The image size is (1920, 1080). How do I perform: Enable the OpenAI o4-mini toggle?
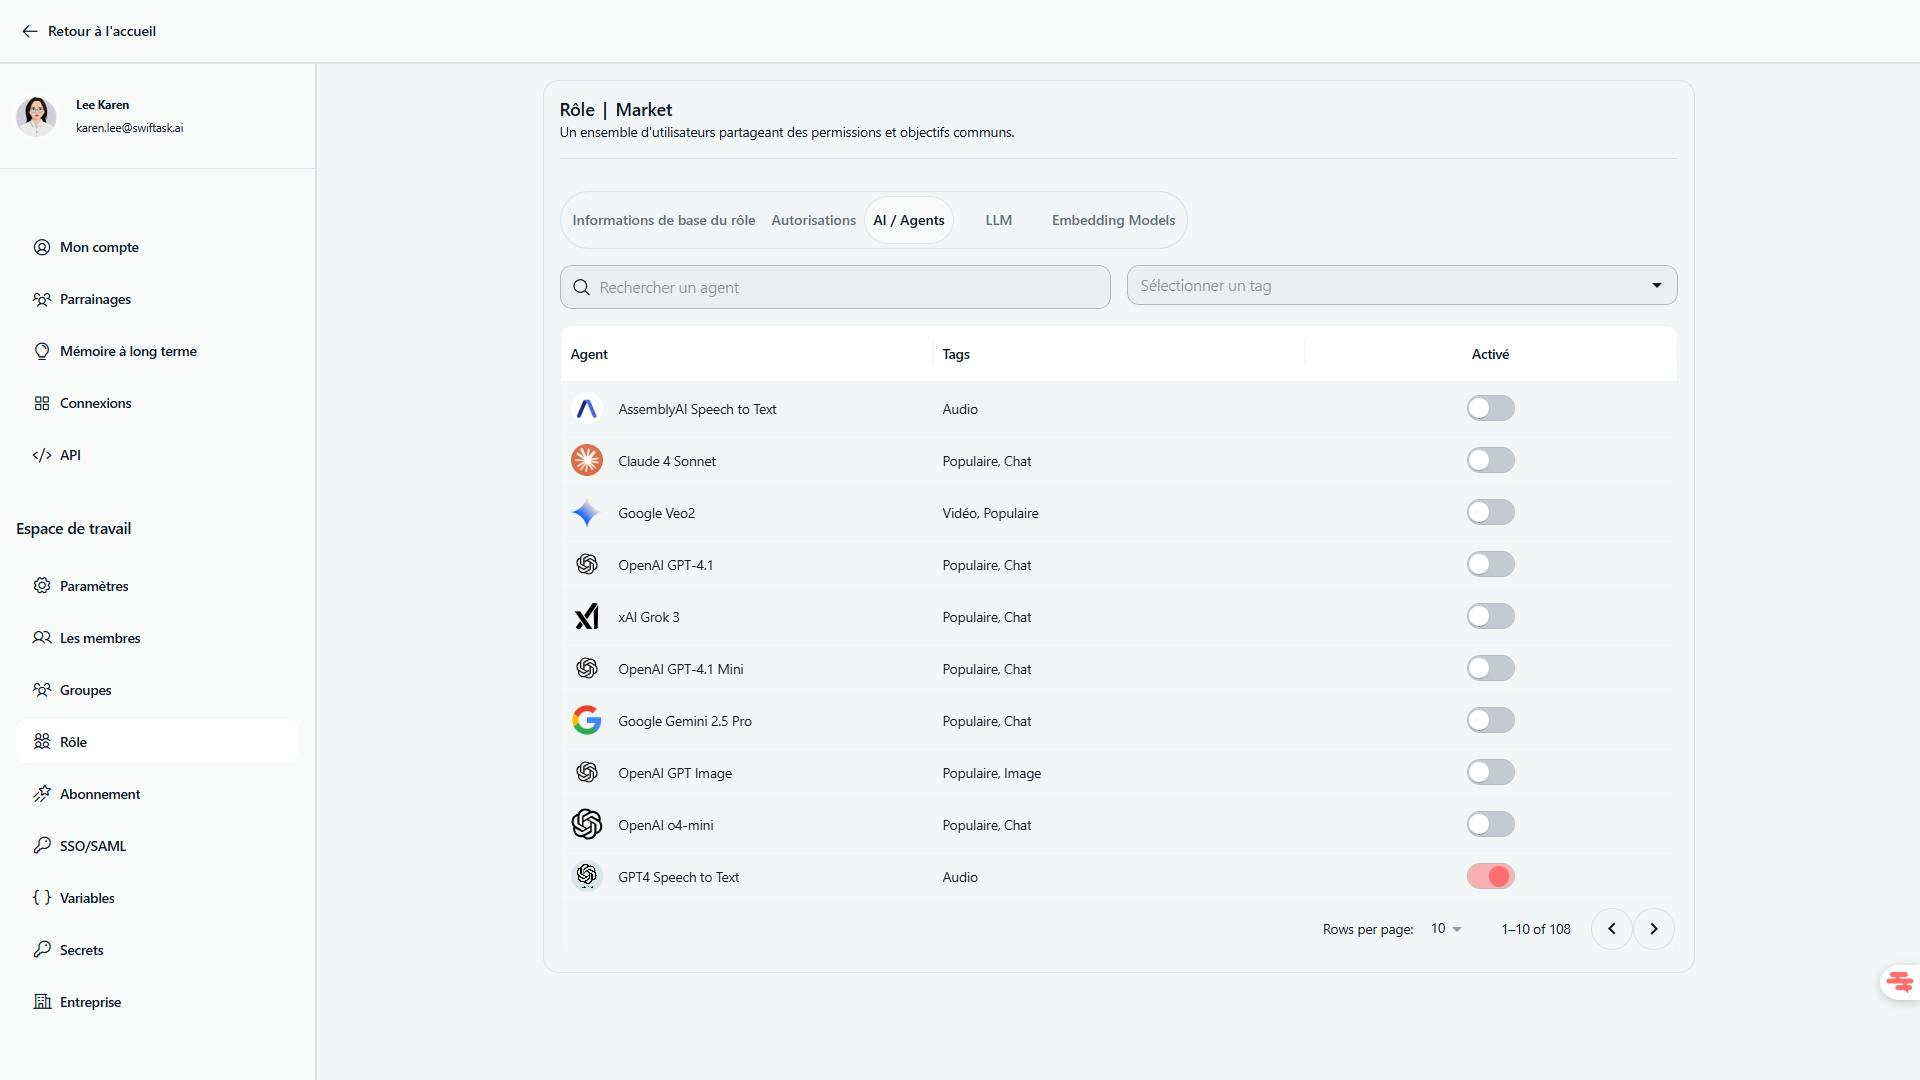[1490, 824]
